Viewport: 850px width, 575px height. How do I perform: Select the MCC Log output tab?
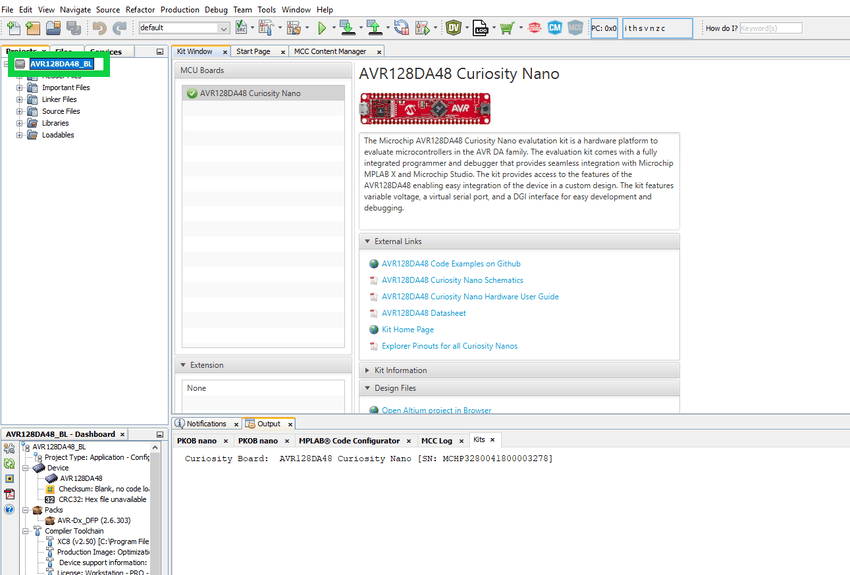click(x=436, y=440)
